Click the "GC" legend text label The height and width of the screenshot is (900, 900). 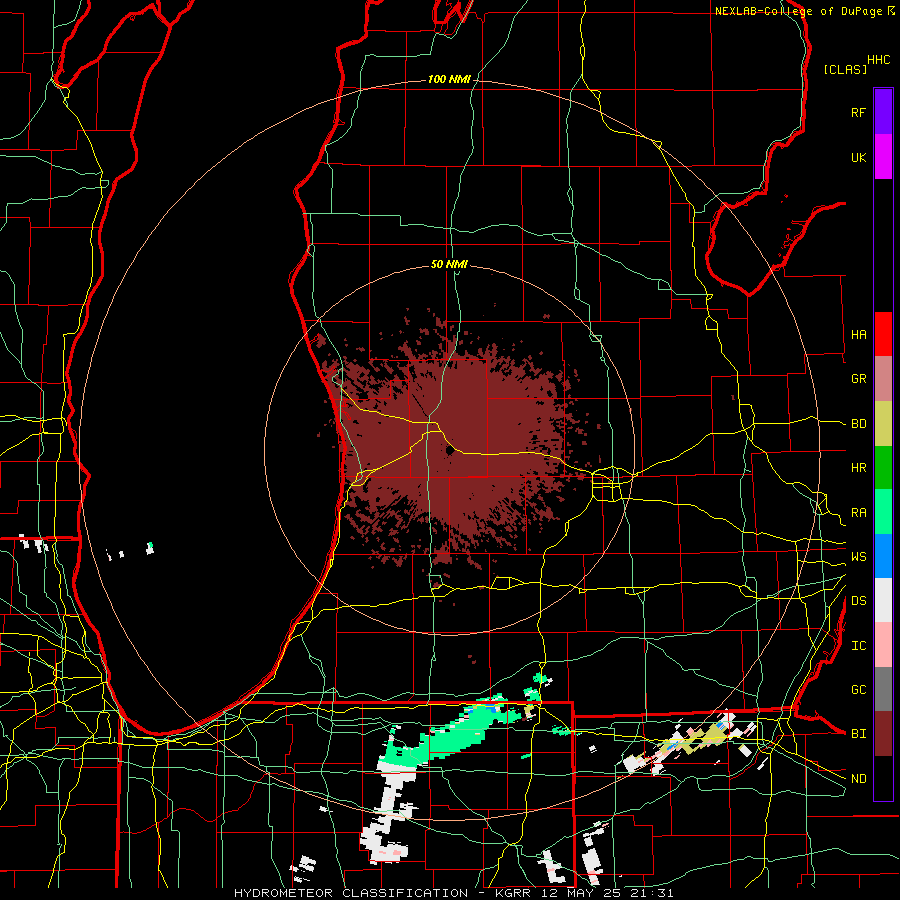pos(859,690)
